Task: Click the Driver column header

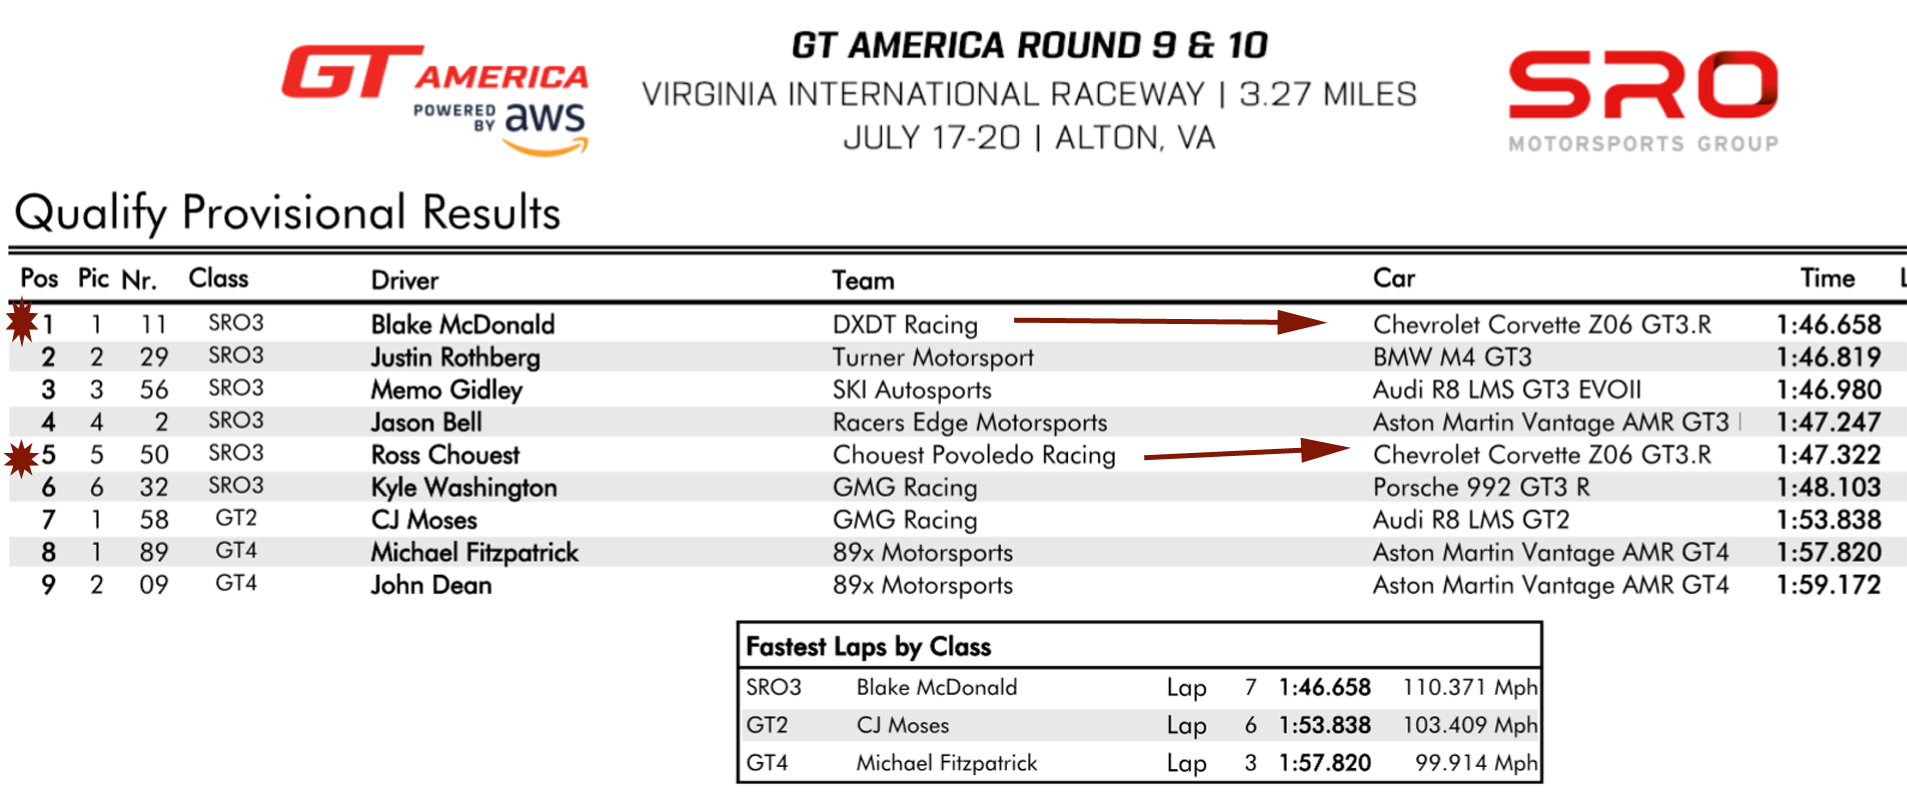Action: [404, 280]
